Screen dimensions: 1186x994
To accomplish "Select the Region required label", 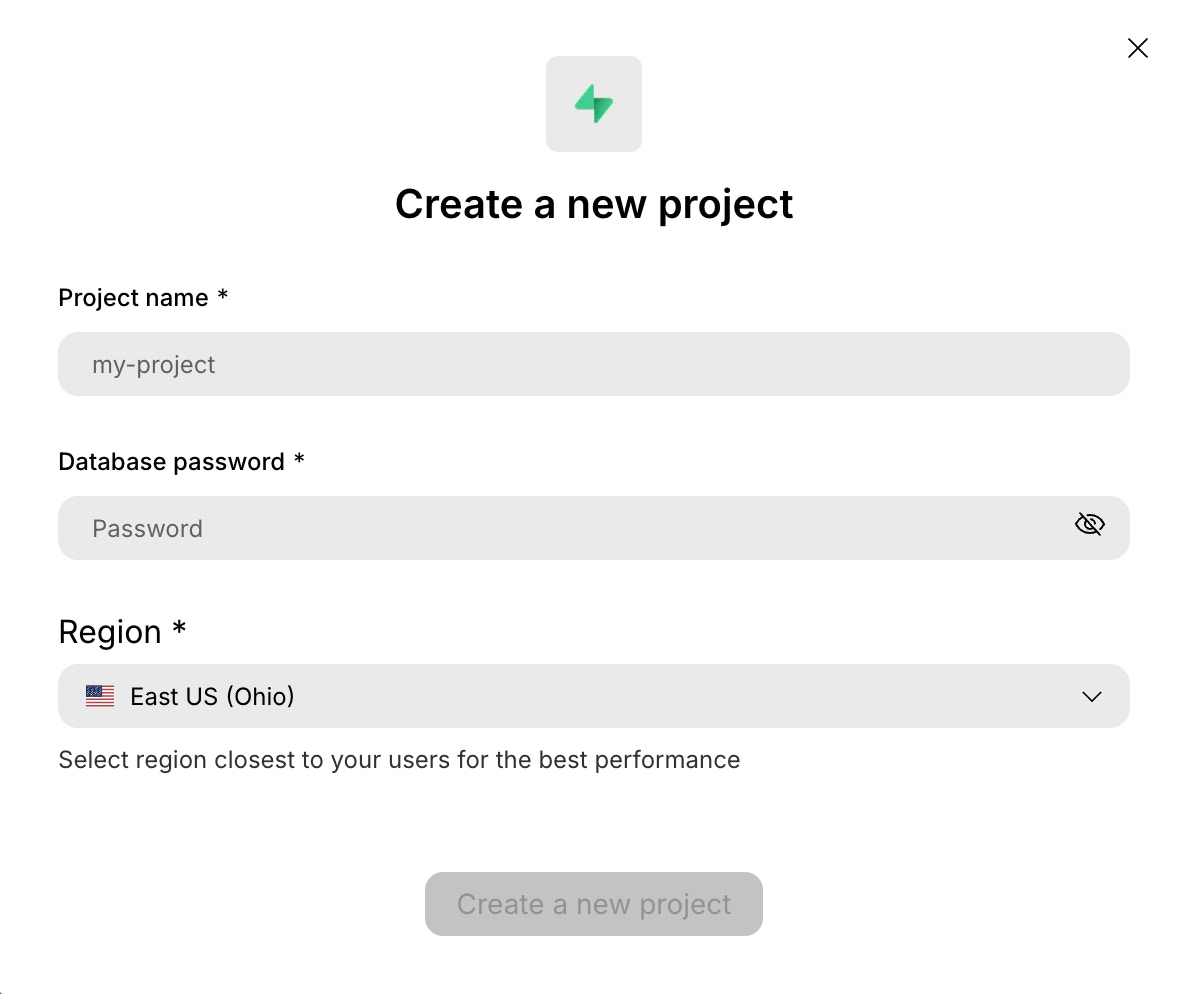I will 122,631.
